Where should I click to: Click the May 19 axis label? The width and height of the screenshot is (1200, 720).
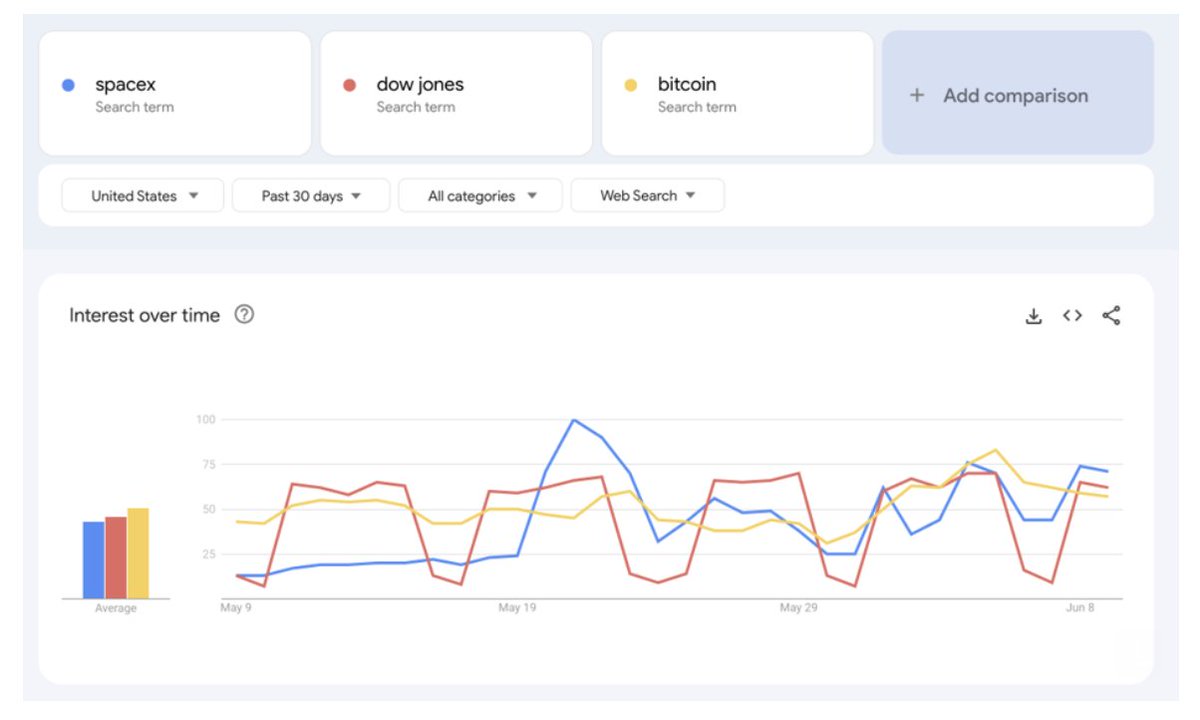pos(518,608)
